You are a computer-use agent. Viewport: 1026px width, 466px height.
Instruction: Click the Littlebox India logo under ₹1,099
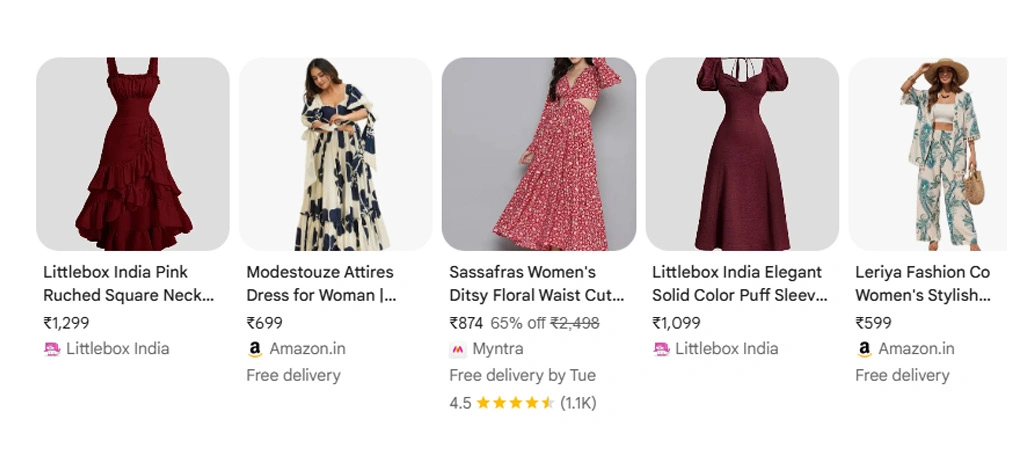(x=661, y=349)
